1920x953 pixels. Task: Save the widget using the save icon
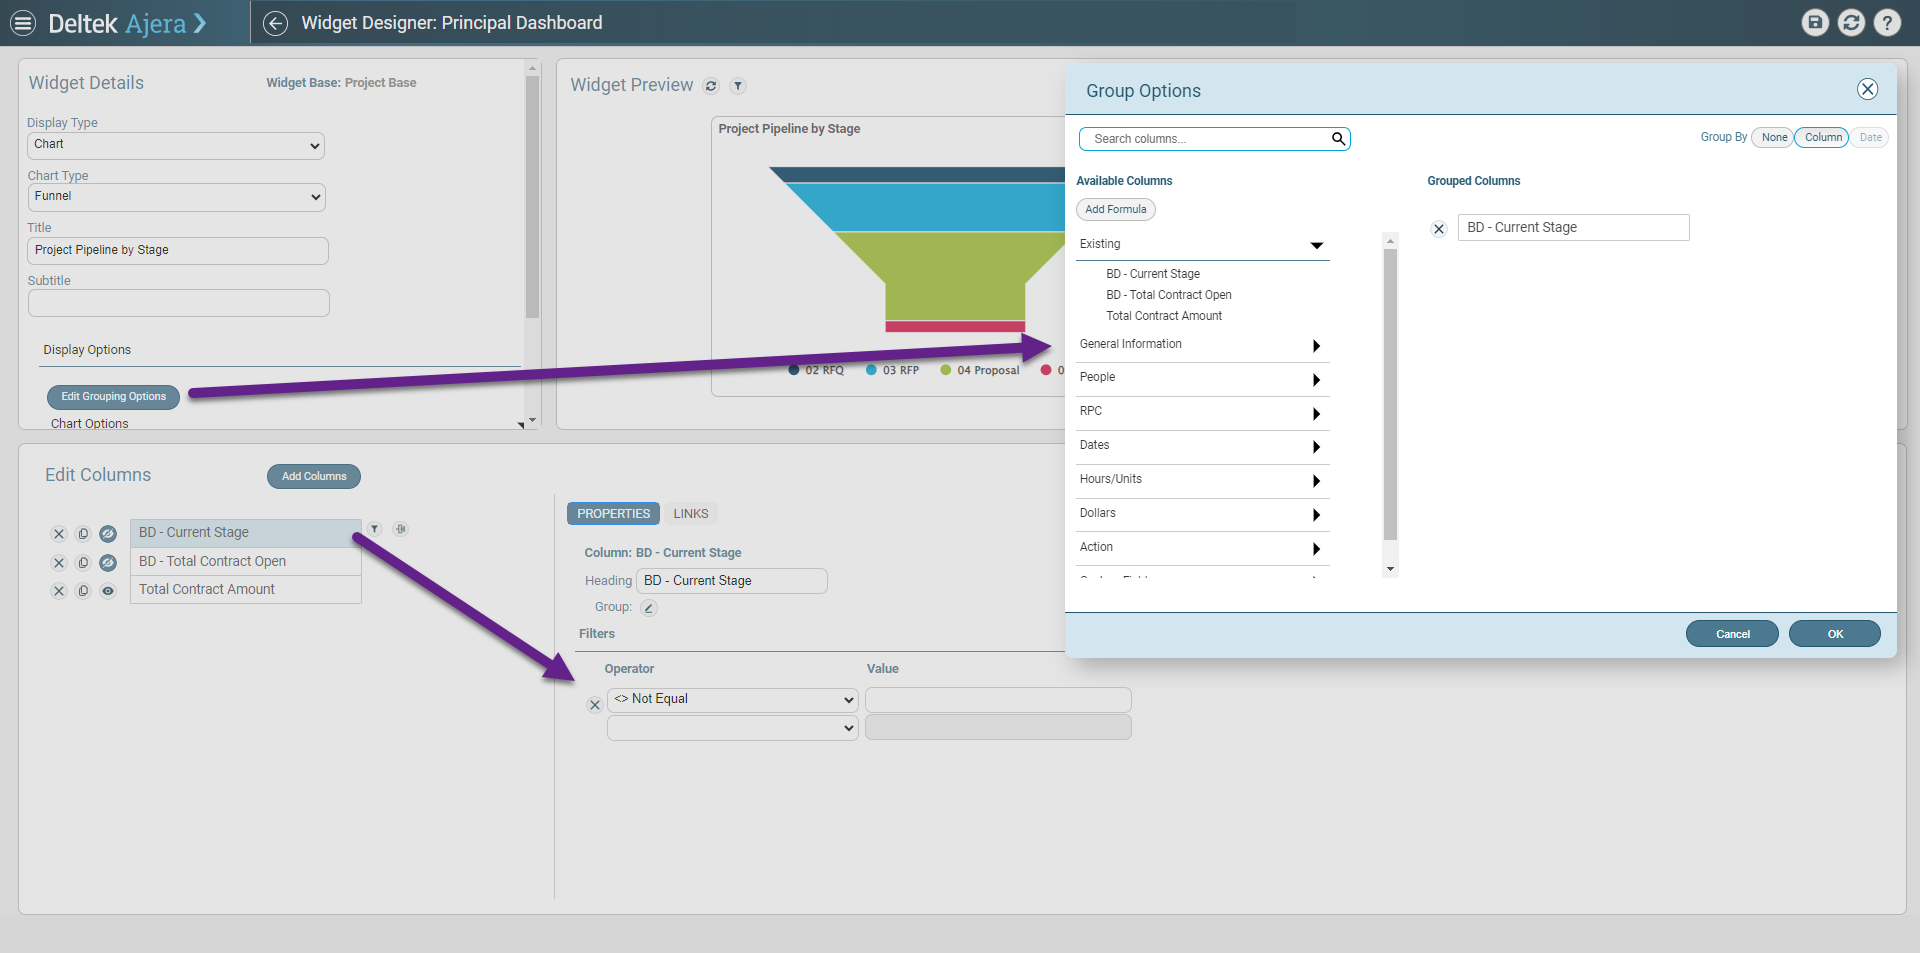coord(1815,22)
